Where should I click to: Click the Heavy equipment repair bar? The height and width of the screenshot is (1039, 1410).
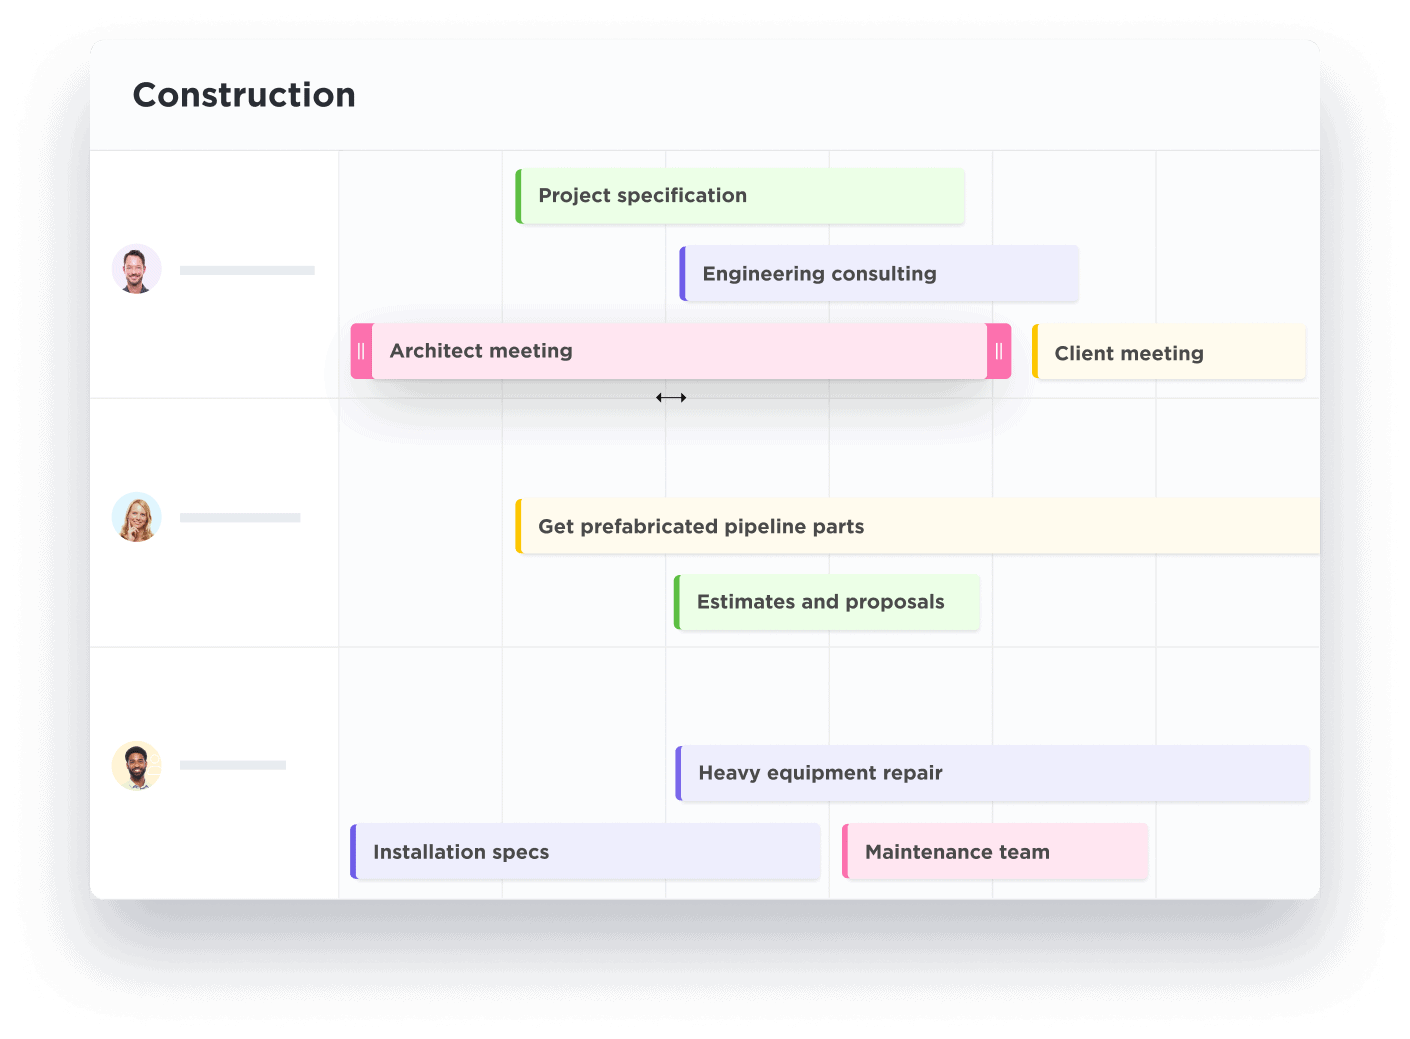[993, 773]
